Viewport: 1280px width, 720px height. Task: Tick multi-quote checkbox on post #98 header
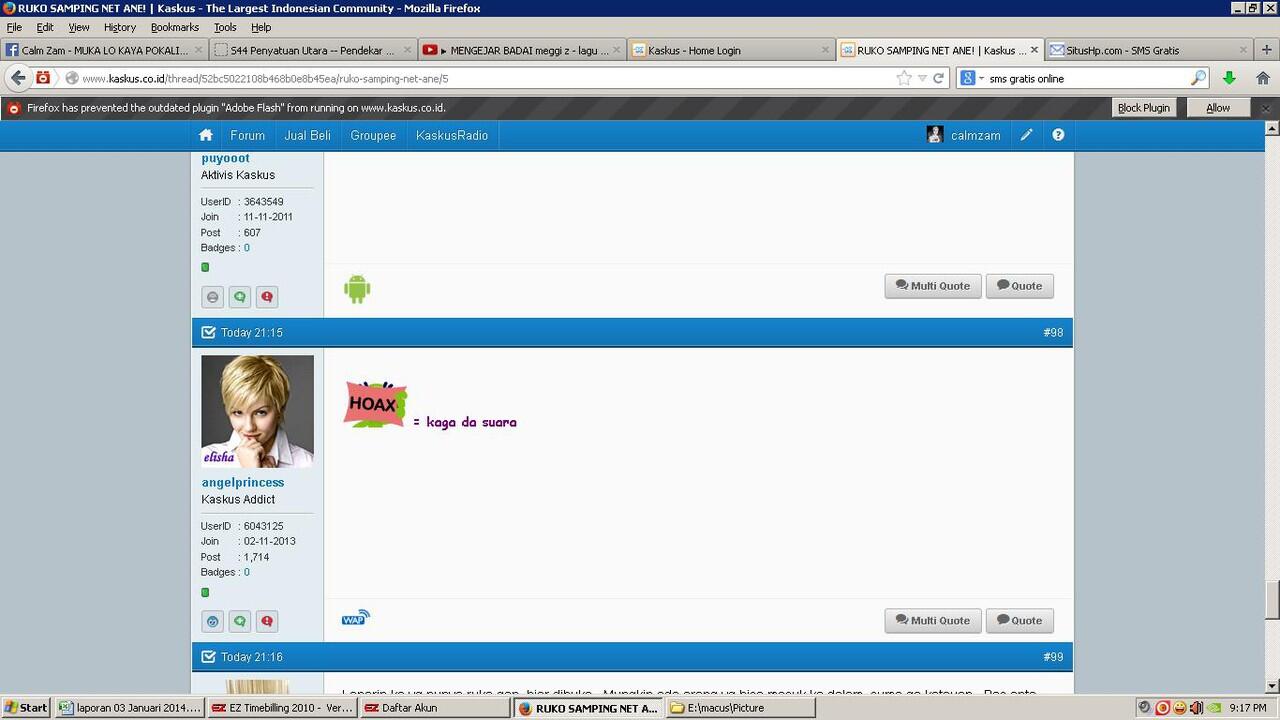coord(208,332)
